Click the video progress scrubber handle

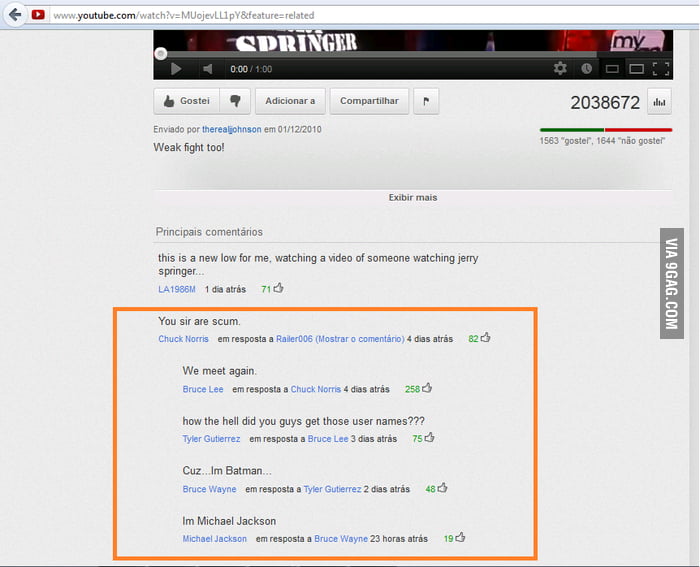(161, 54)
